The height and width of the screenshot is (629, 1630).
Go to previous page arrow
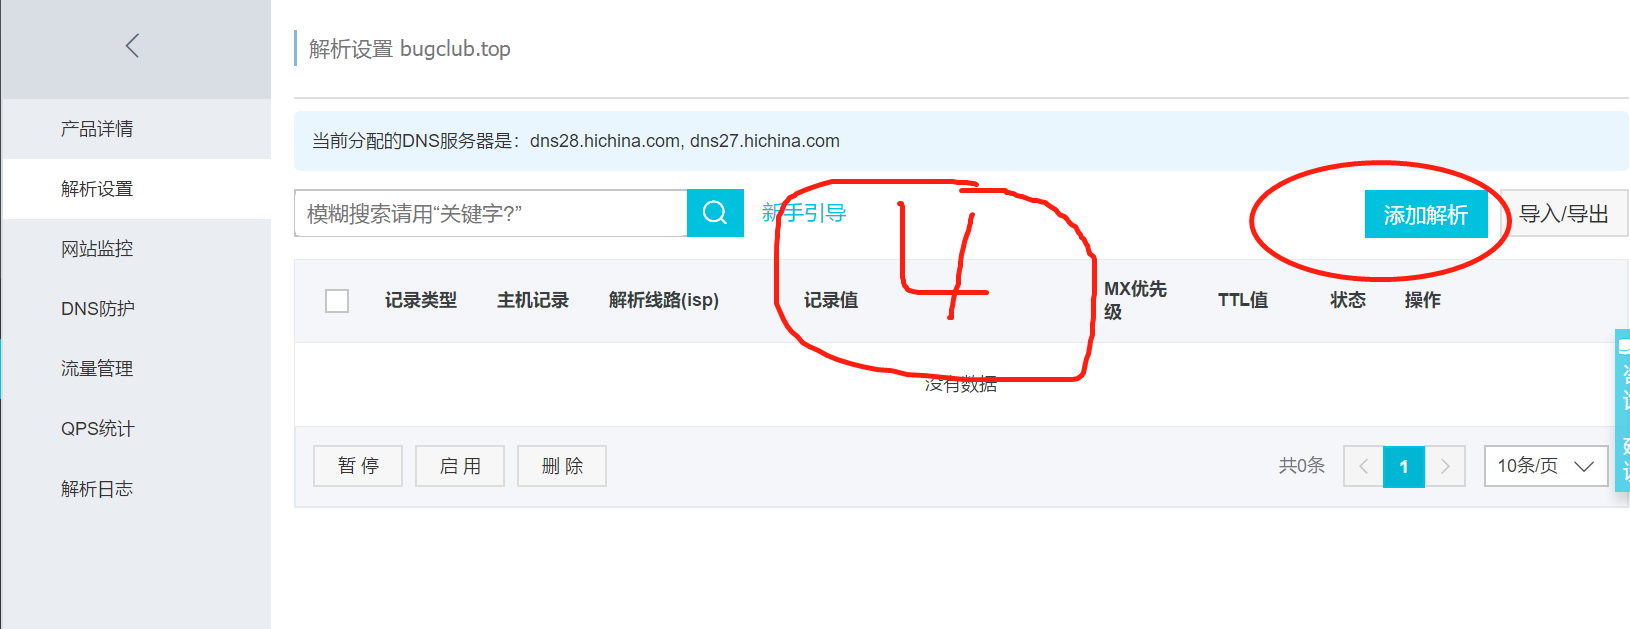pos(1363,466)
